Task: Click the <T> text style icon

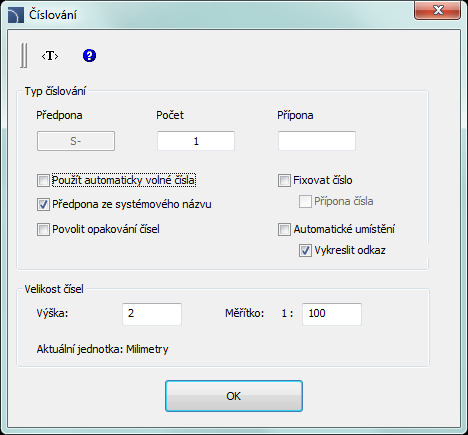Action: [x=50, y=56]
